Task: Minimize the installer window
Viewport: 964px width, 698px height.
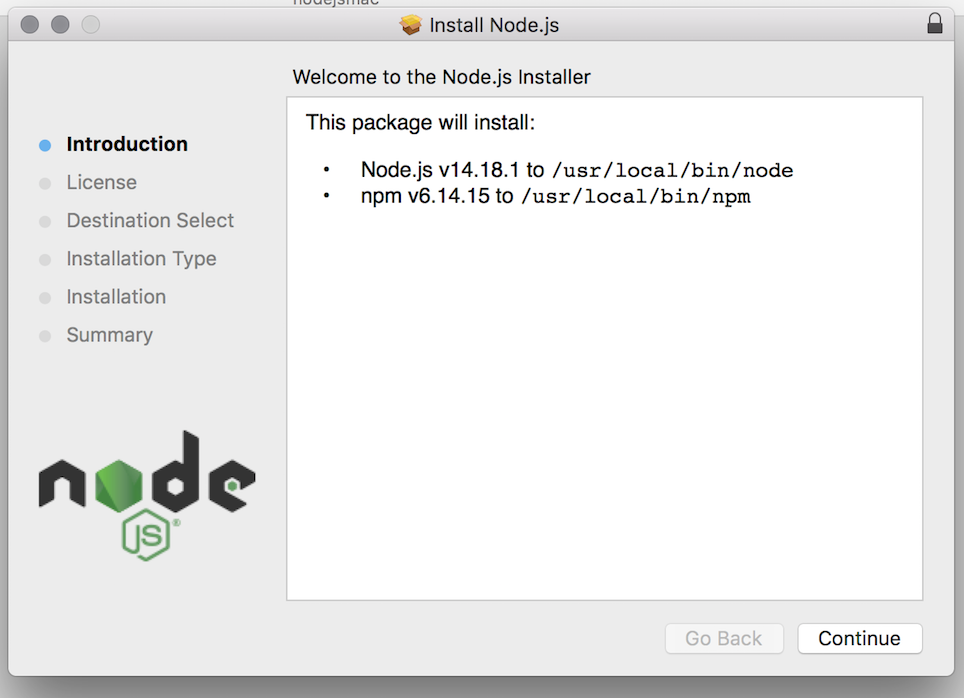Action: click(x=60, y=25)
